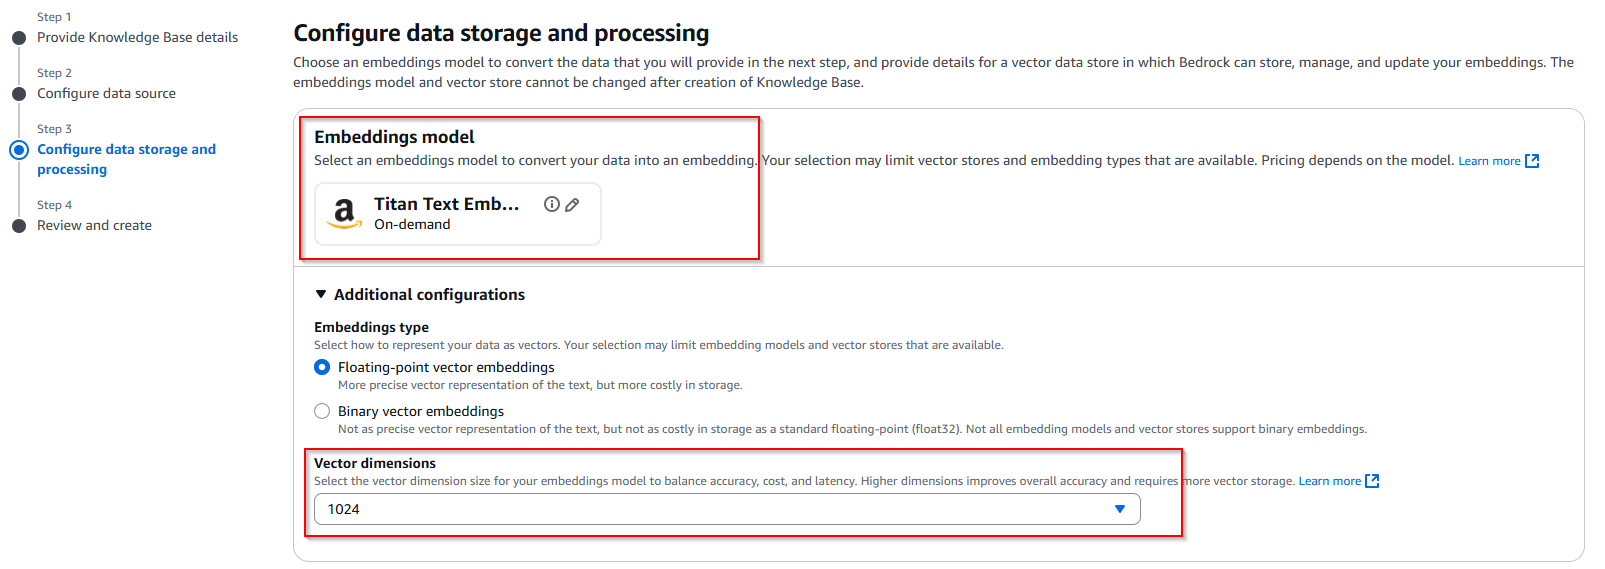Click the Step 4 circle marker

[x=19, y=226]
